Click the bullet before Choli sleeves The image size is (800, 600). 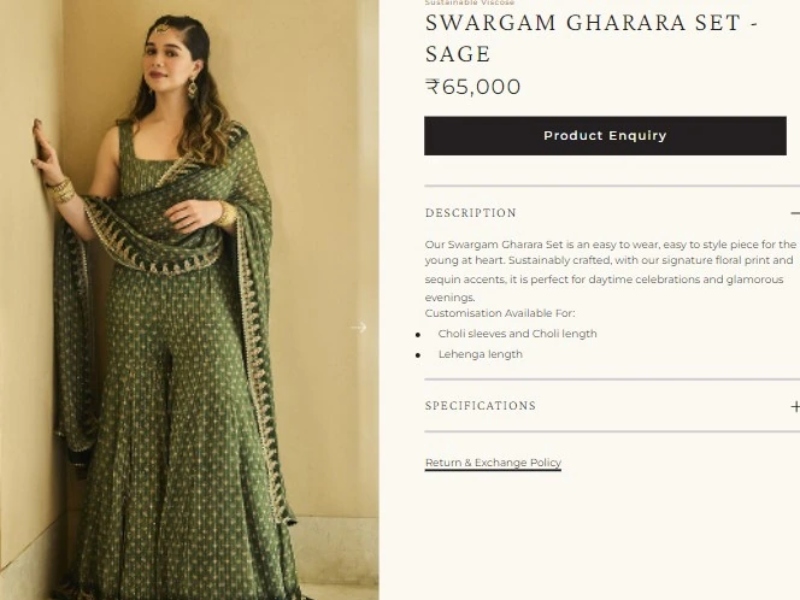pos(418,335)
